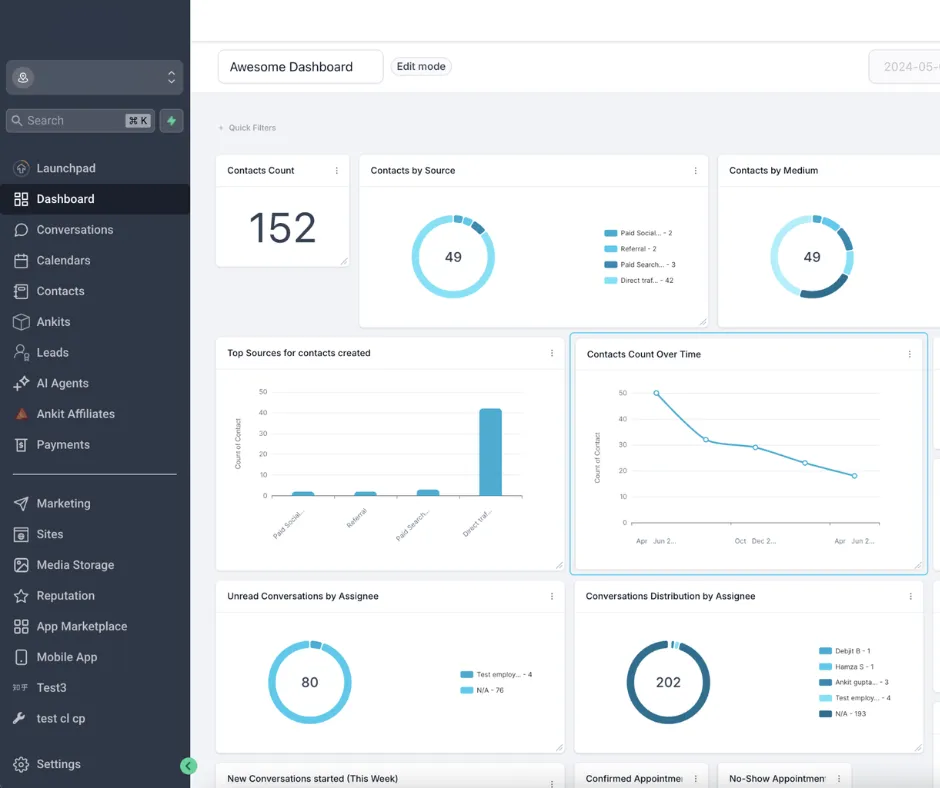This screenshot has width=940, height=788.
Task: Click the Conversations chat bubble icon
Action: click(x=21, y=230)
